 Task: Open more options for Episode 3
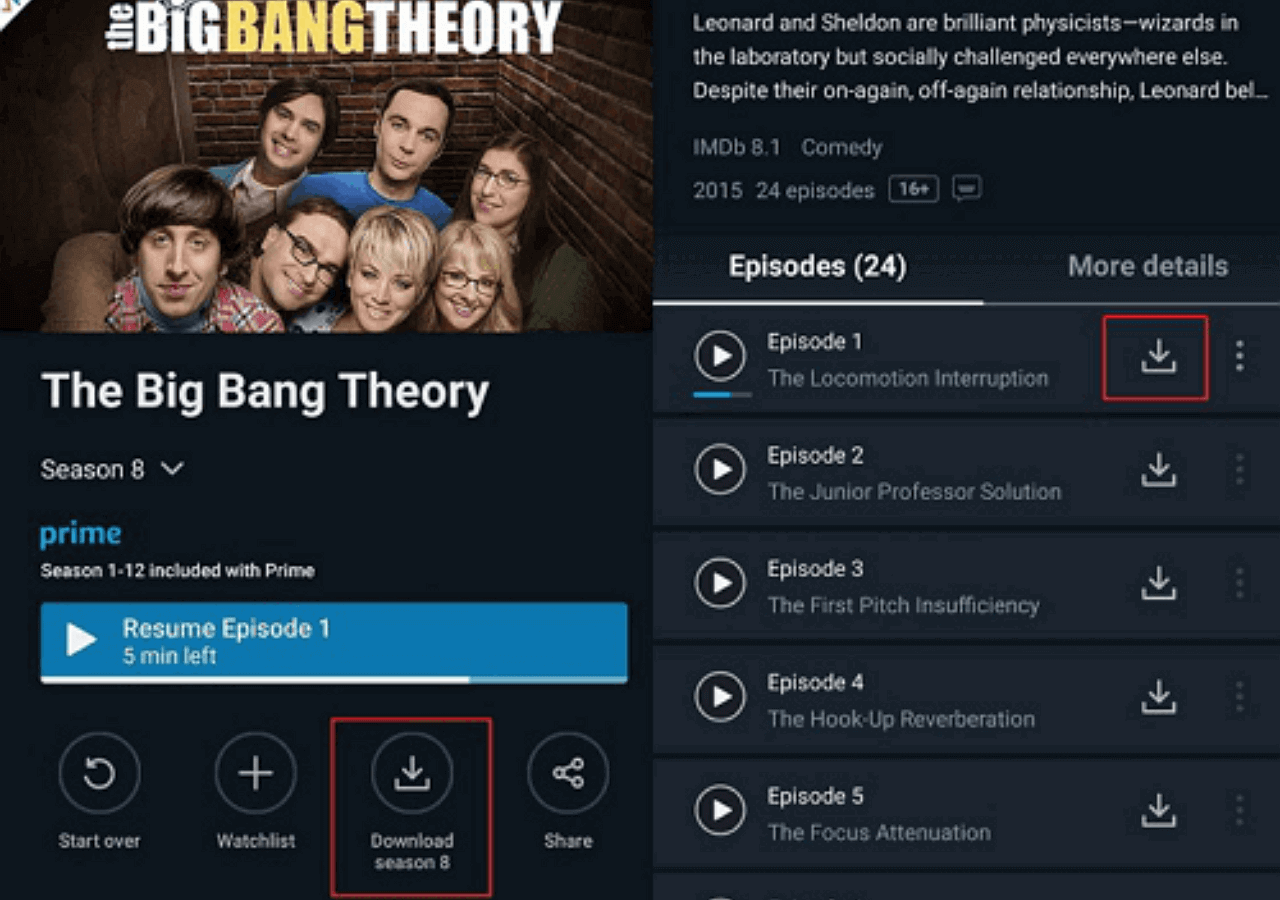tap(1239, 583)
